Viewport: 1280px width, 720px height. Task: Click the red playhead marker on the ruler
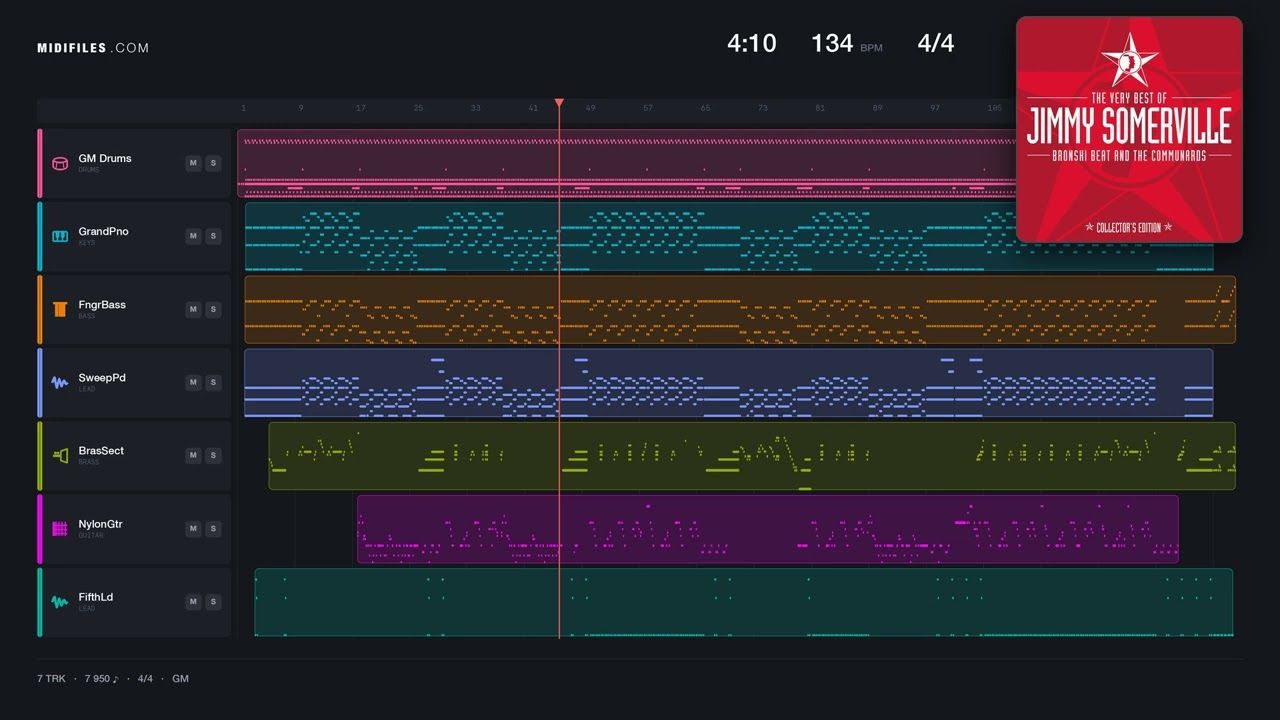559,103
